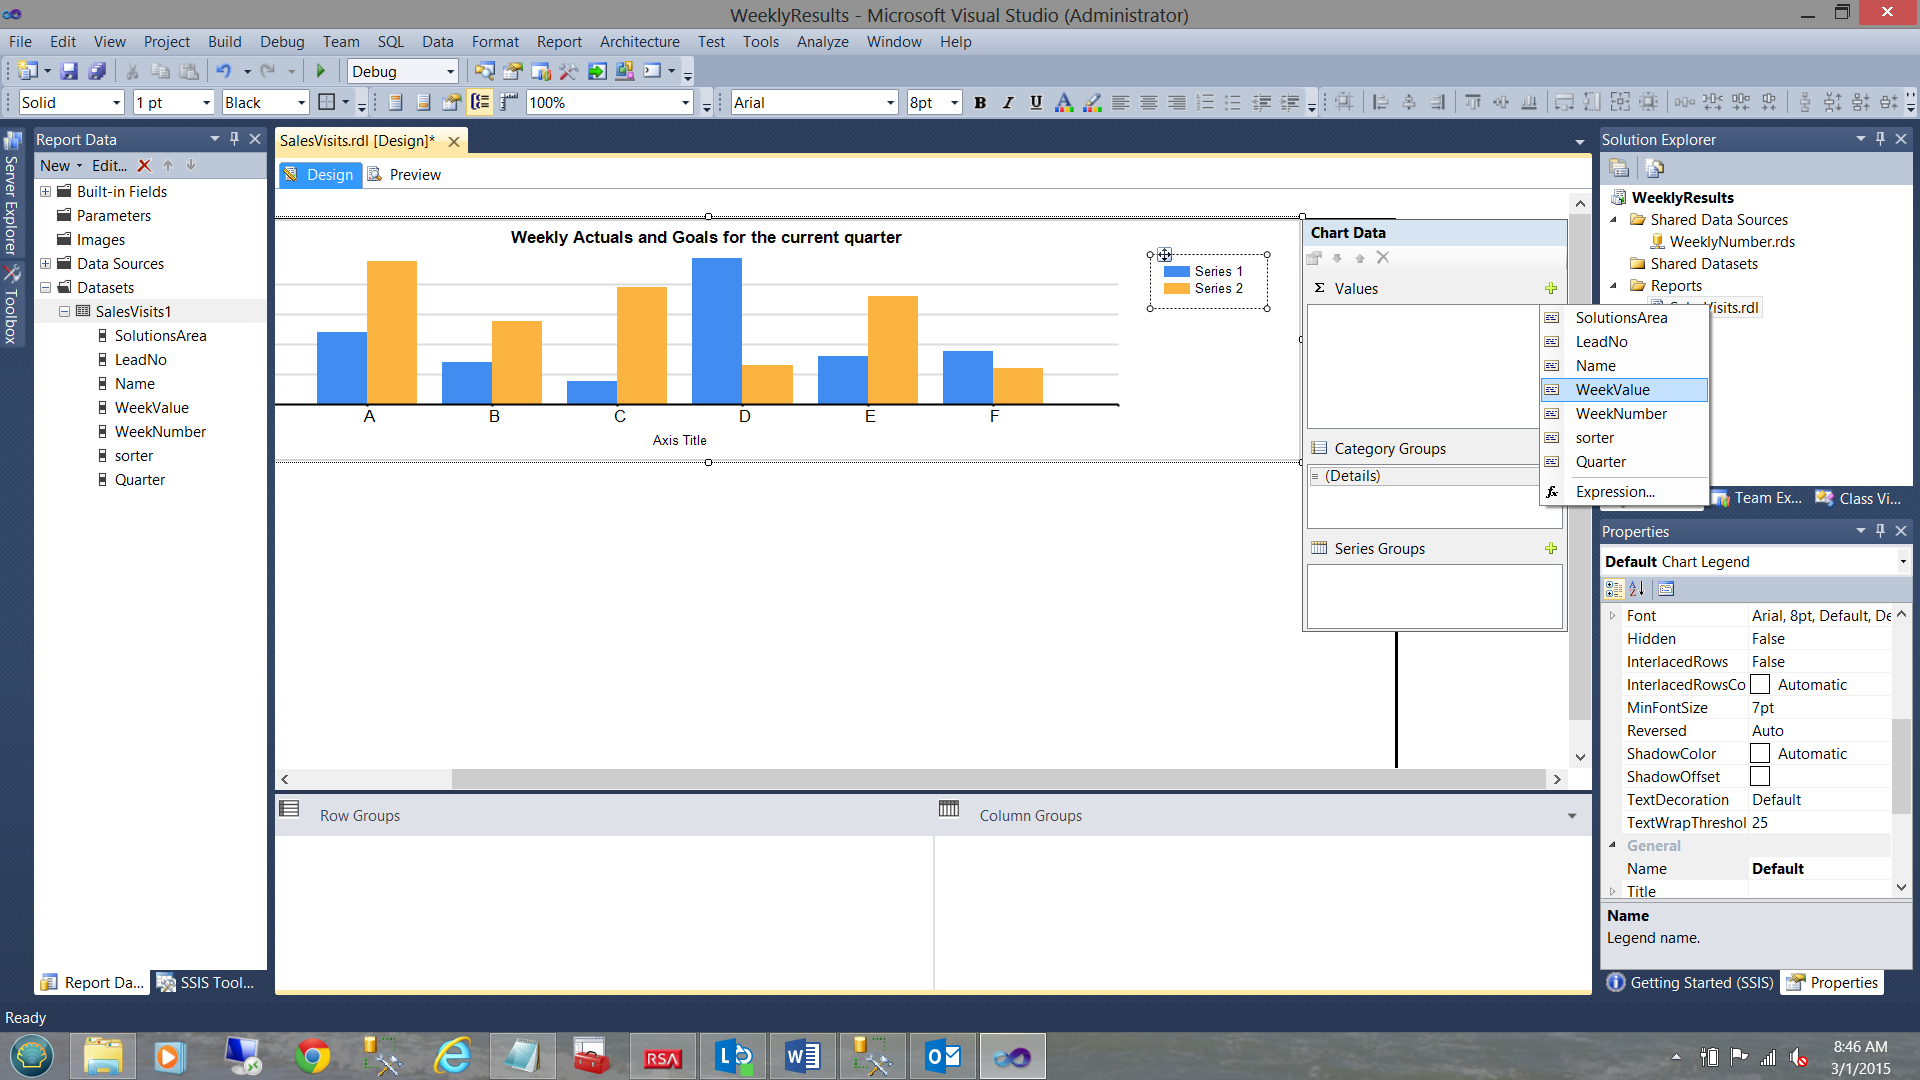Image resolution: width=1920 pixels, height=1080 pixels.
Task: Click the alphabetical sort icon in Properties
Action: point(1637,589)
